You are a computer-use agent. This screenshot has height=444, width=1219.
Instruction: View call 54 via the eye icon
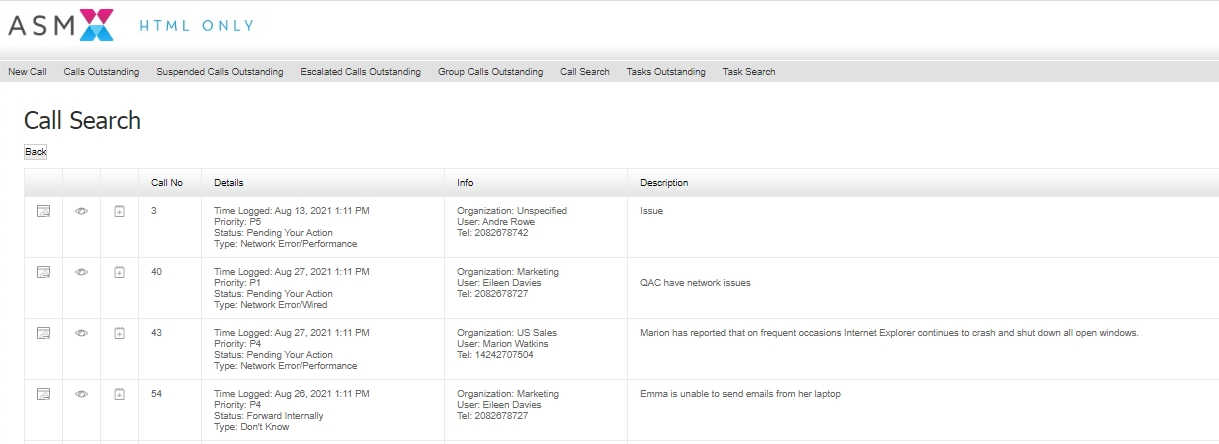click(x=82, y=394)
